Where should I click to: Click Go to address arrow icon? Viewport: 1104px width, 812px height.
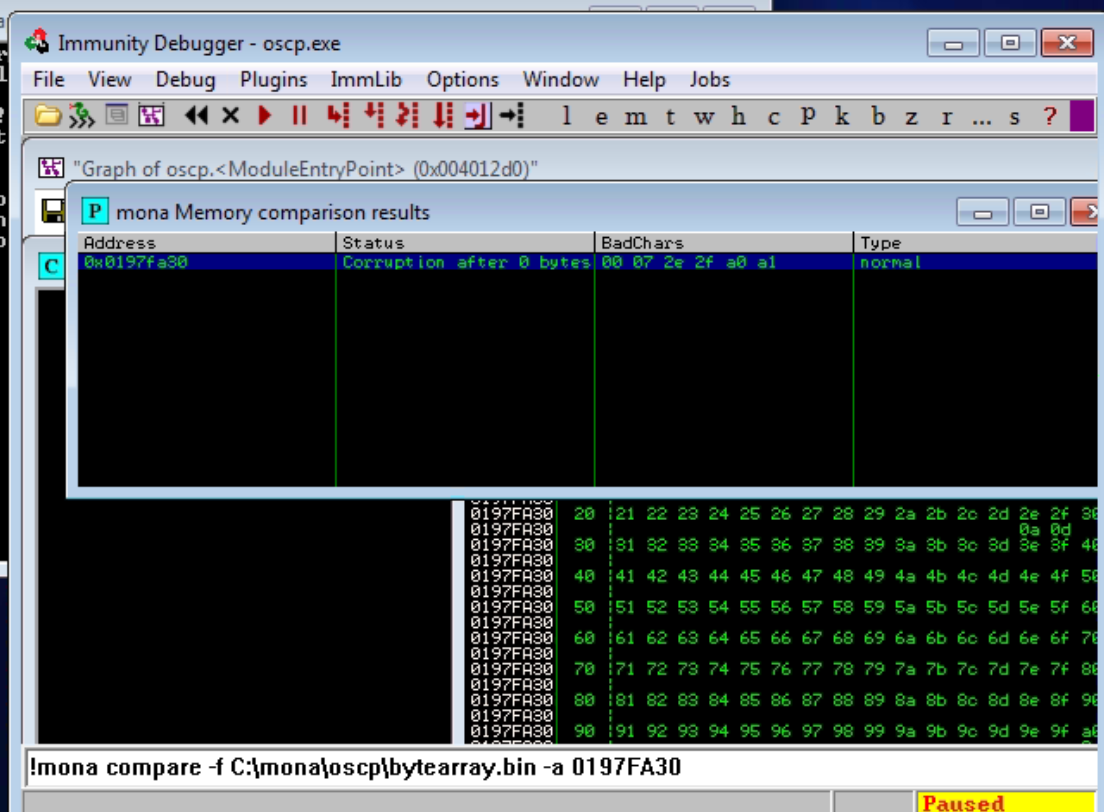coord(512,115)
